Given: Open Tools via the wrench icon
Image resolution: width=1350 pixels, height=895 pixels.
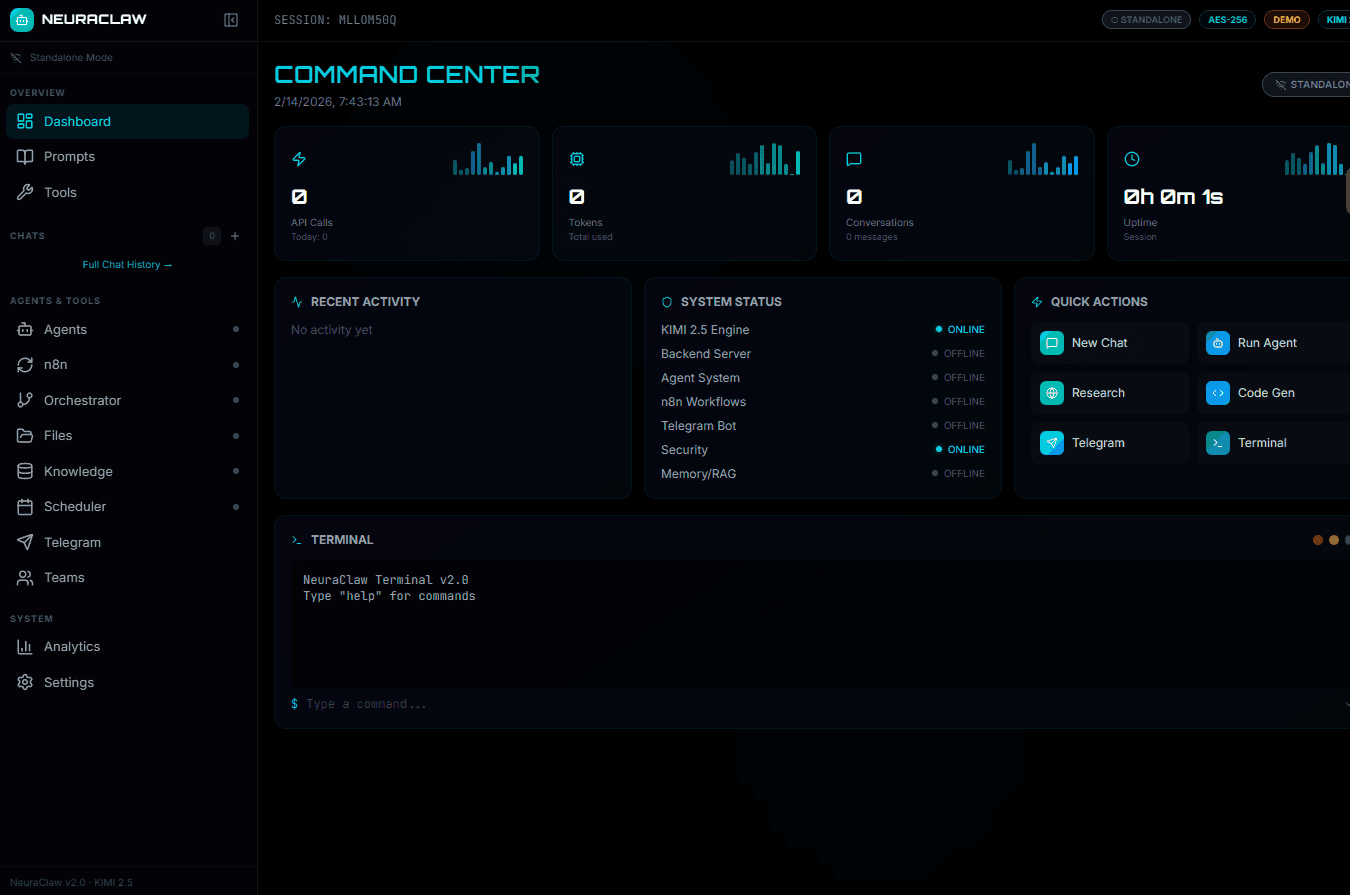Looking at the screenshot, I should tap(24, 192).
